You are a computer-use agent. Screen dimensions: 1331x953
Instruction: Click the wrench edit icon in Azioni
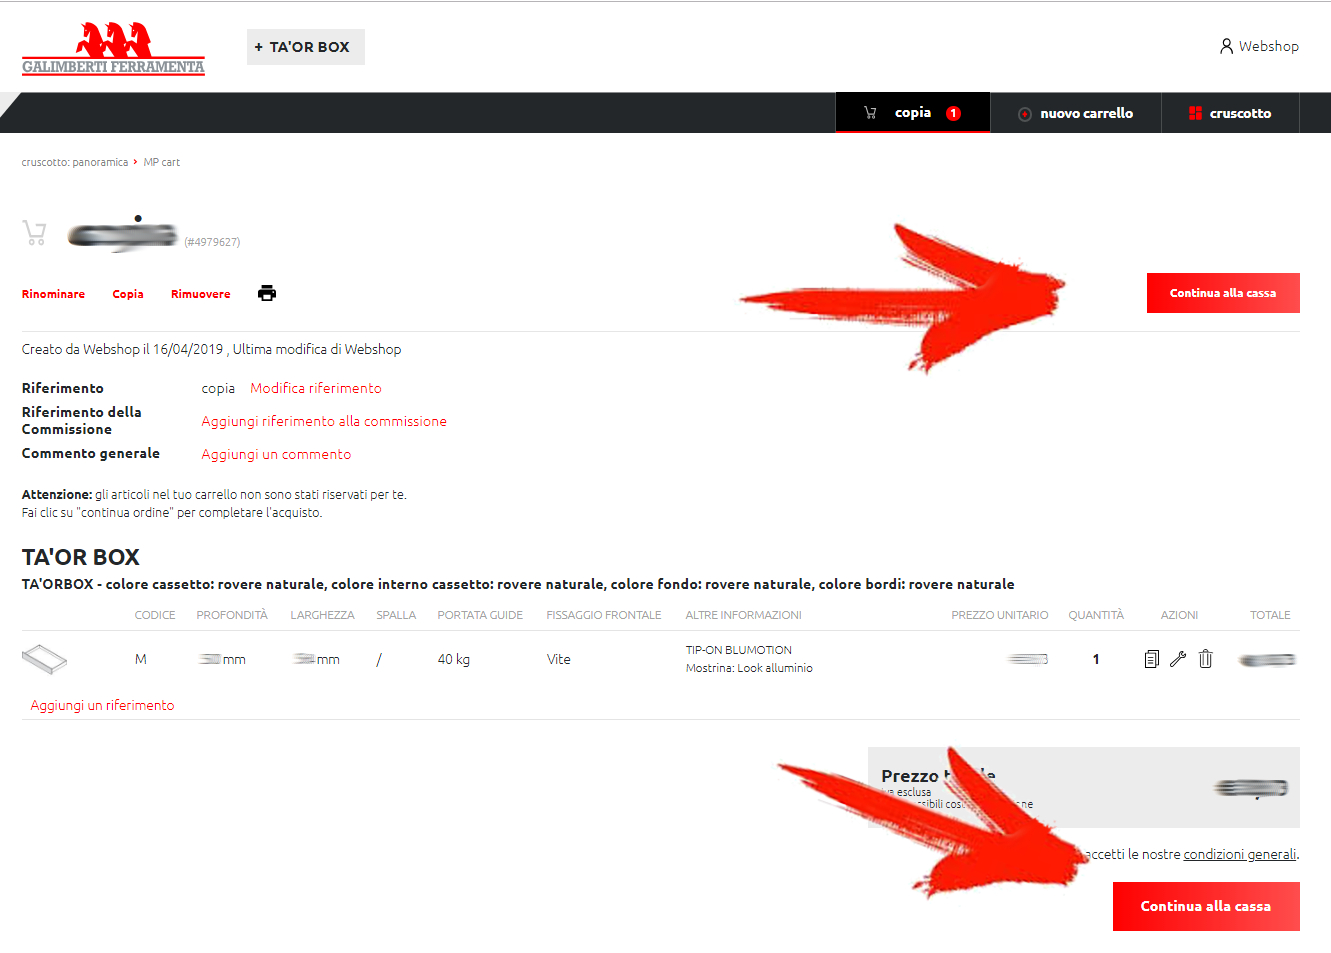pyautogui.click(x=1178, y=659)
